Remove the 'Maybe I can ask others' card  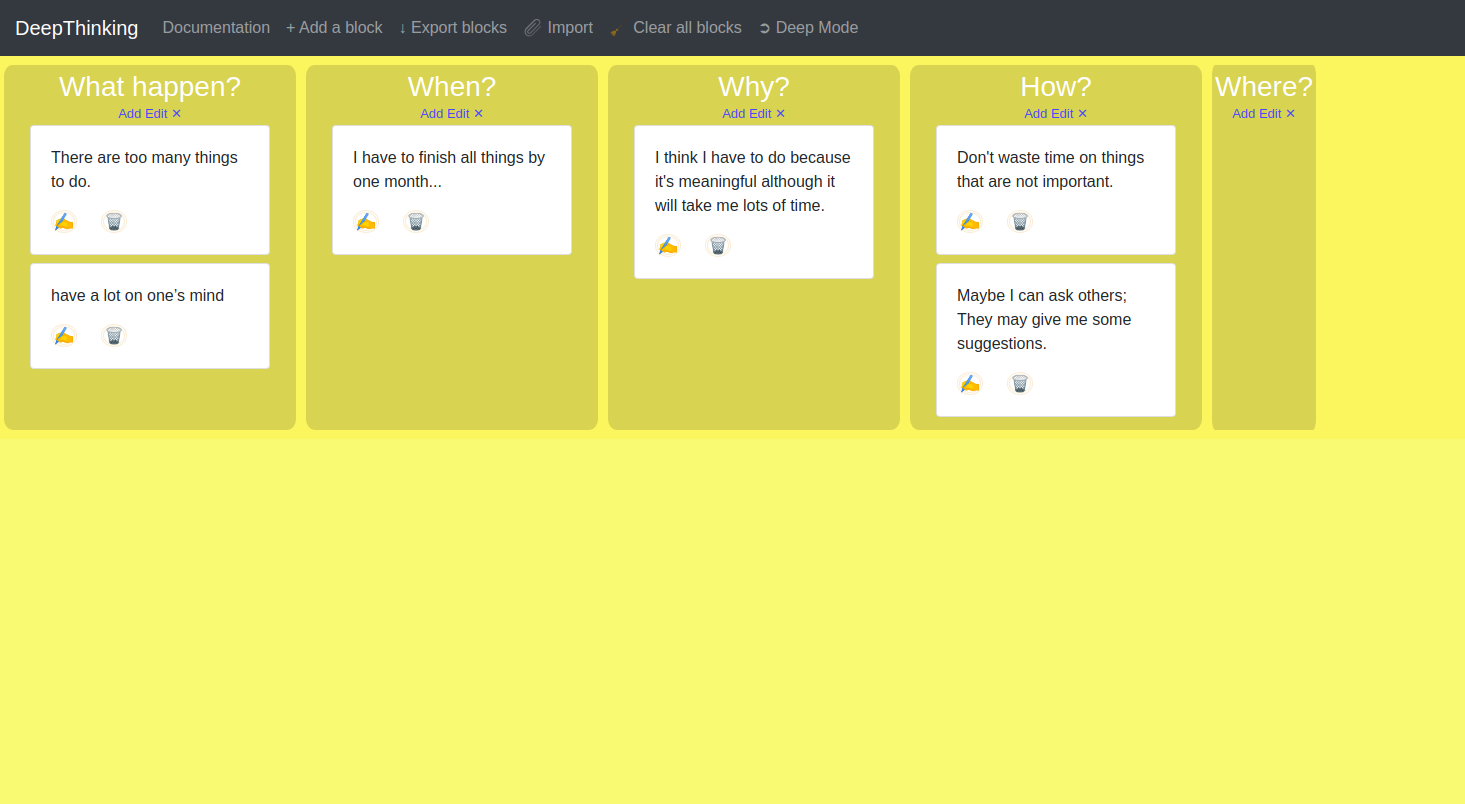(1020, 384)
